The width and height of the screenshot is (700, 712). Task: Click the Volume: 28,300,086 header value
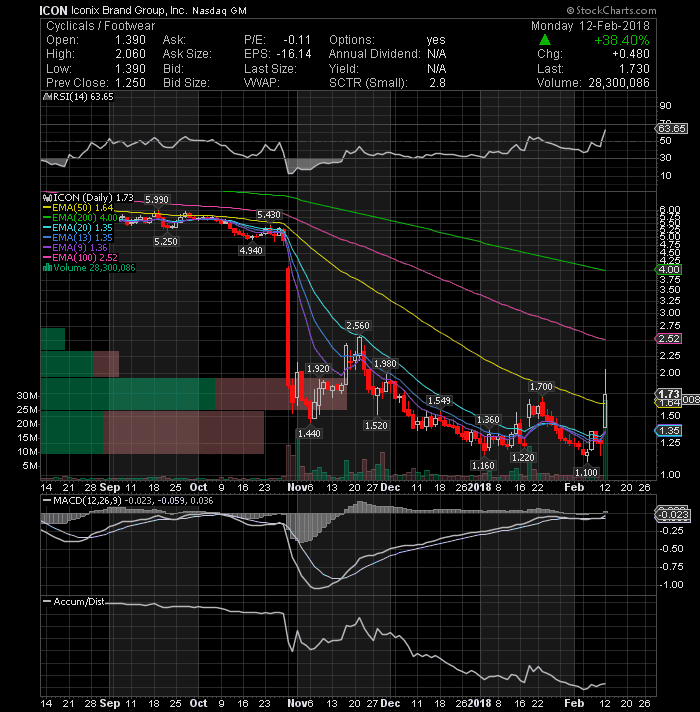593,83
